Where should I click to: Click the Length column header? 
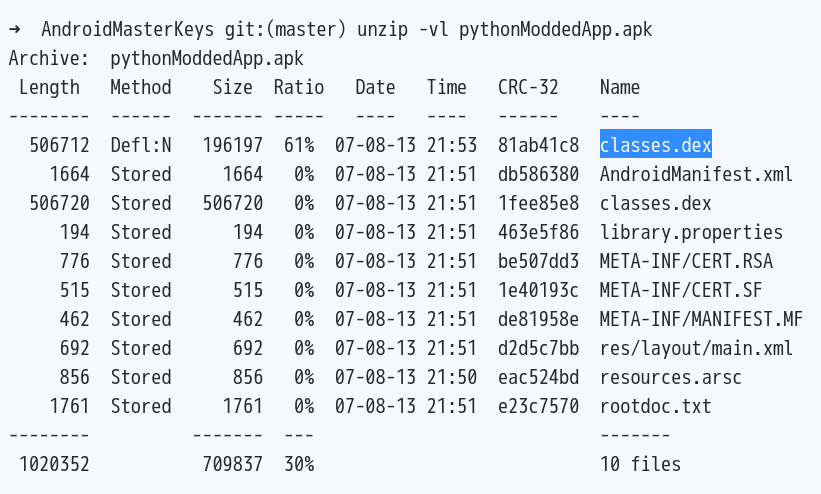pyautogui.click(x=49, y=87)
